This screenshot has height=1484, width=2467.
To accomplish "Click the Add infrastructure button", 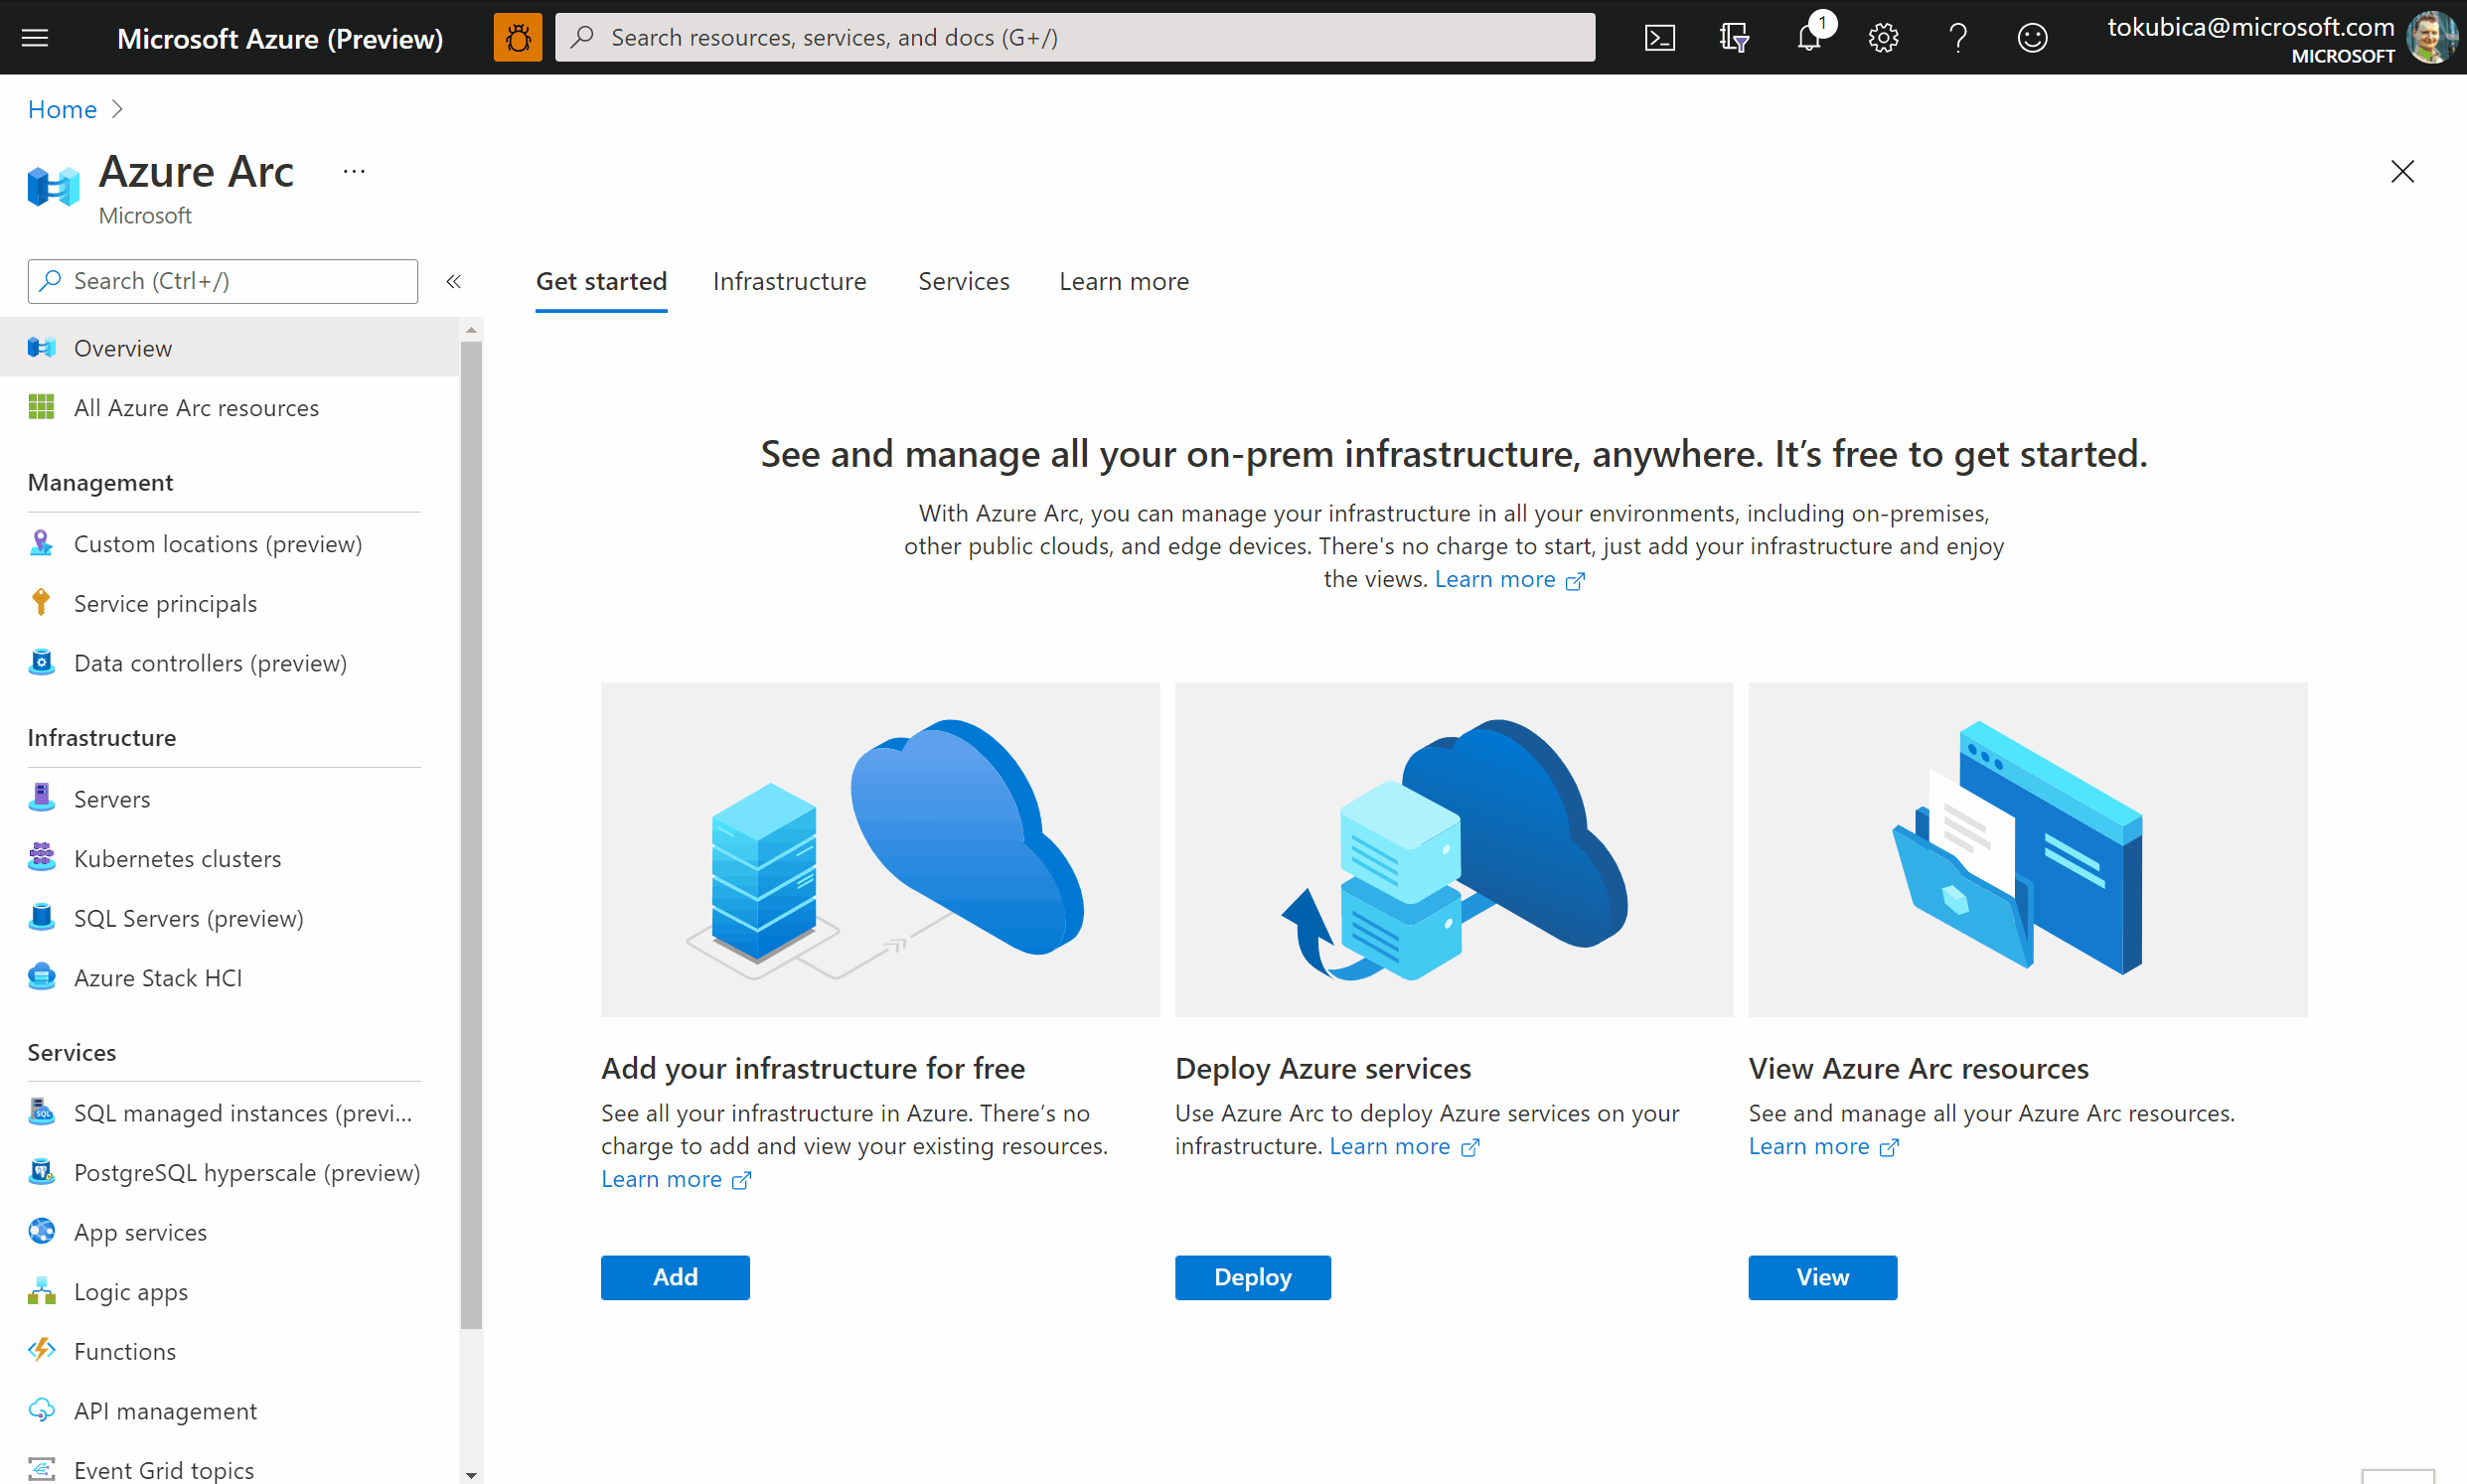I will (x=675, y=1277).
